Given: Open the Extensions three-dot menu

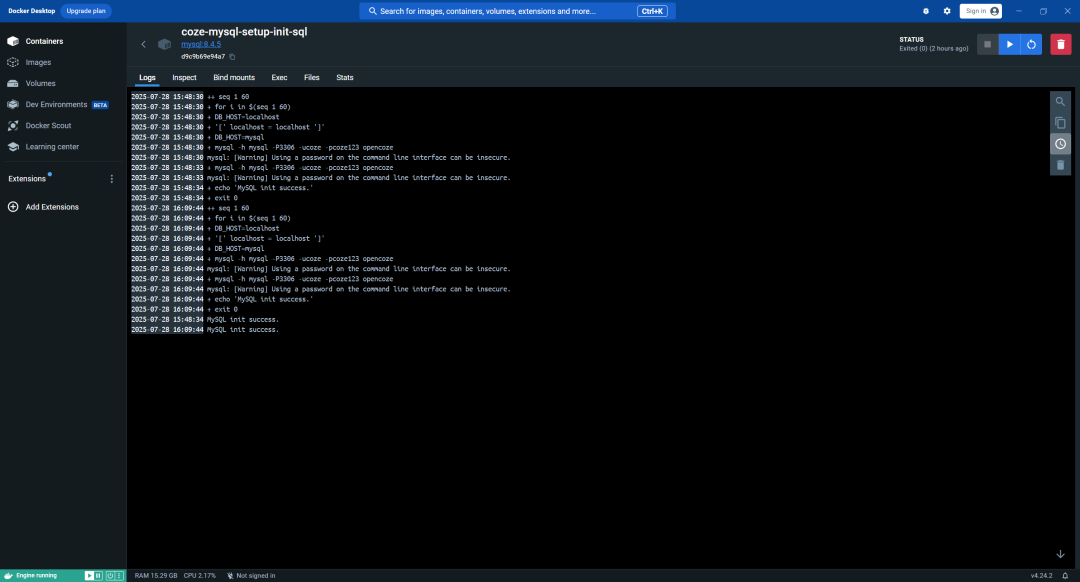Looking at the screenshot, I should pyautogui.click(x=112, y=179).
